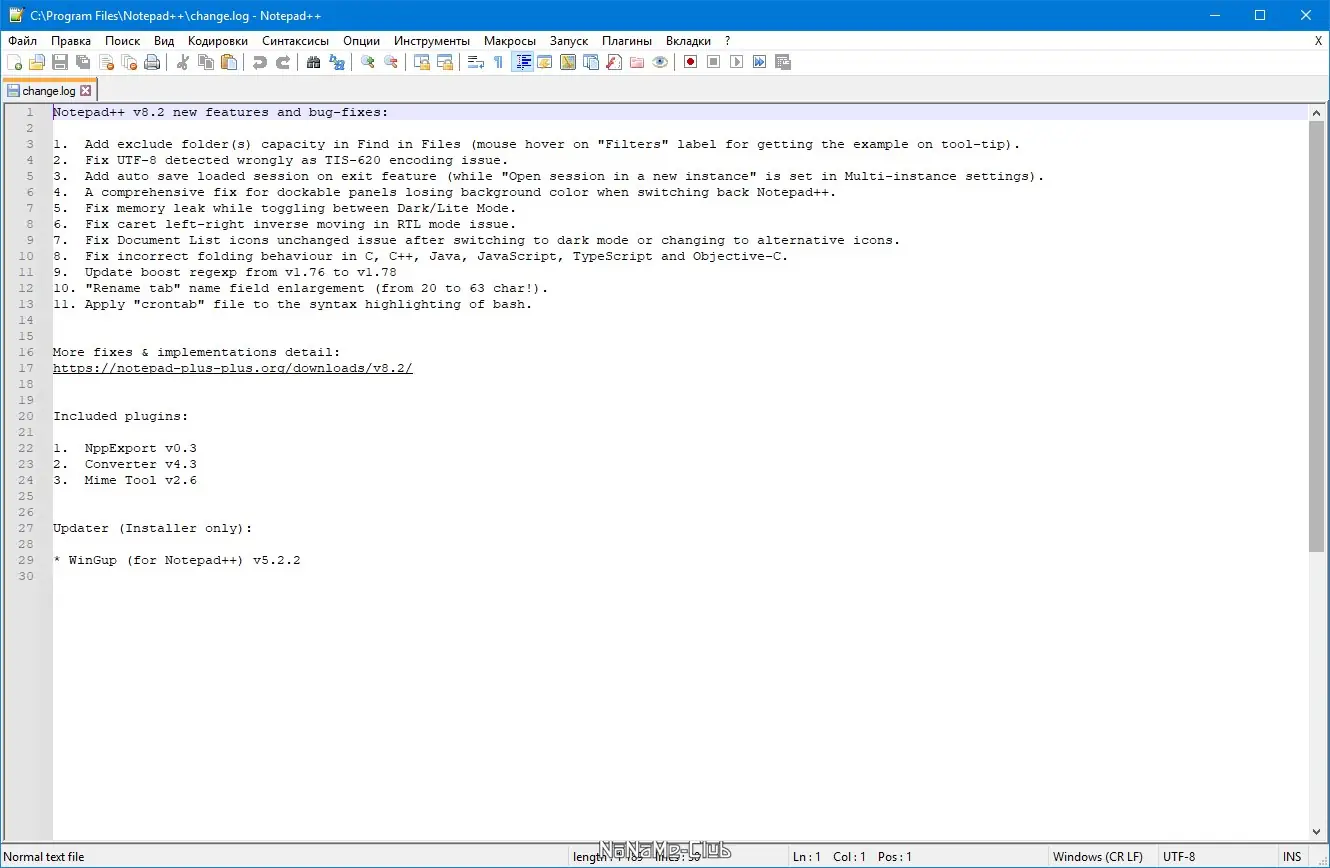Viewport: 1330px width, 868px height.
Task: Toggle synchronized horizontal scrolling
Action: [x=445, y=62]
